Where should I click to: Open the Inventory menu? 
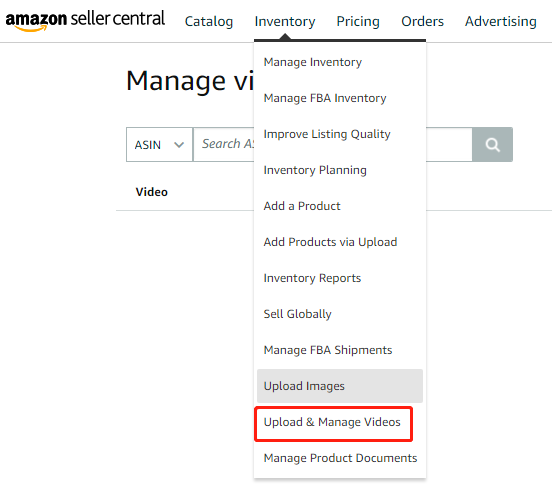(285, 21)
